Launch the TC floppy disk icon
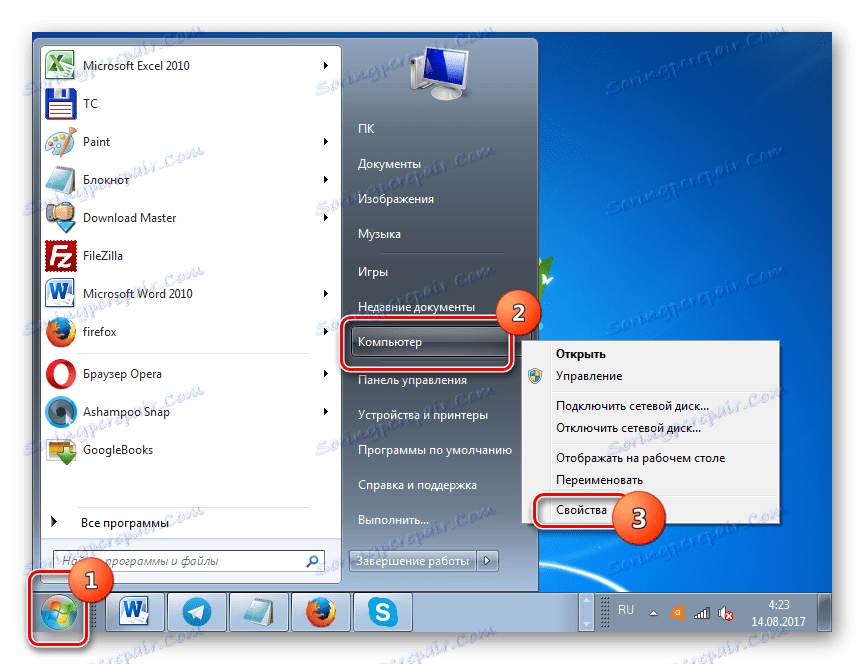The width and height of the screenshot is (864, 664). click(60, 104)
